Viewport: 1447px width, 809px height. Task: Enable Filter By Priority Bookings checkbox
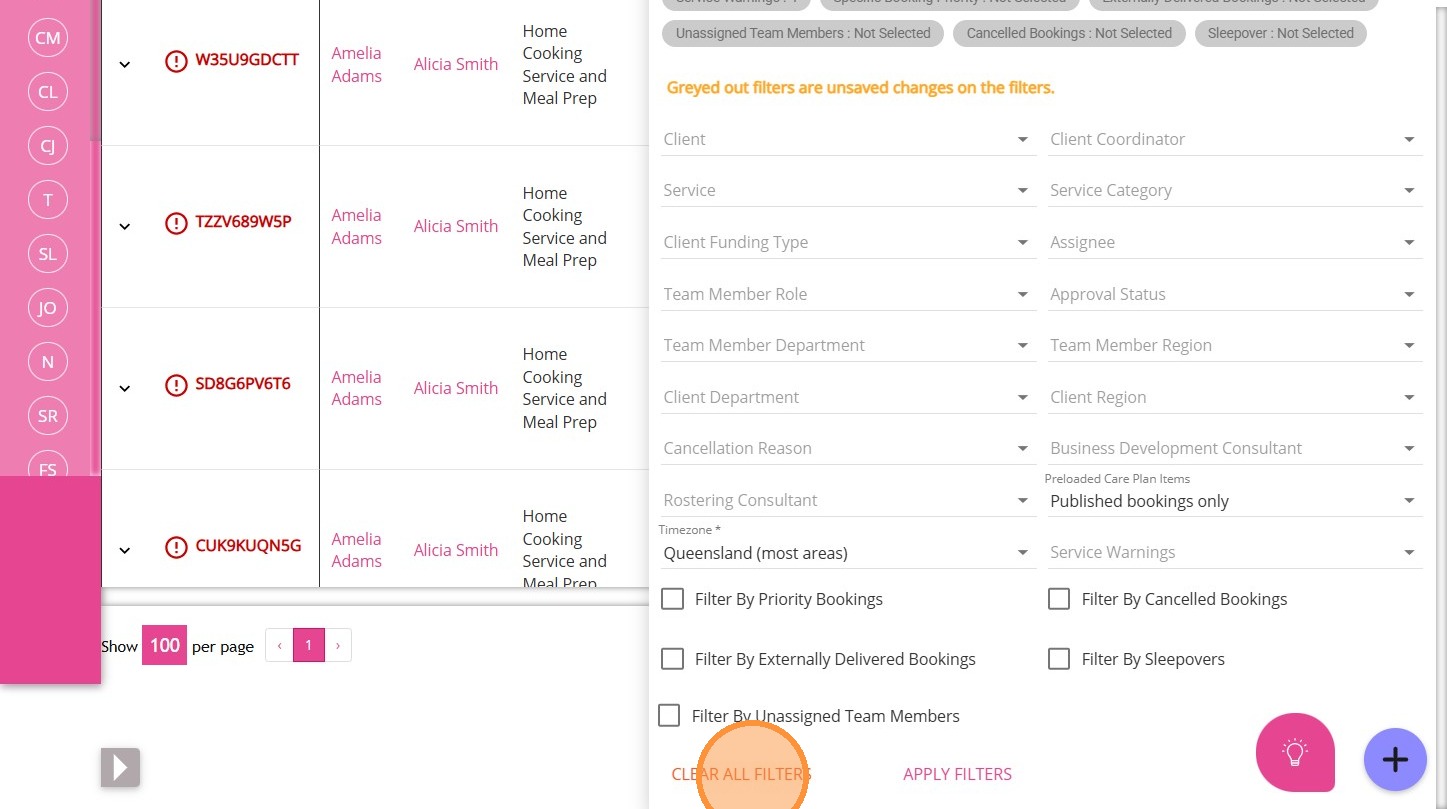[x=673, y=599]
